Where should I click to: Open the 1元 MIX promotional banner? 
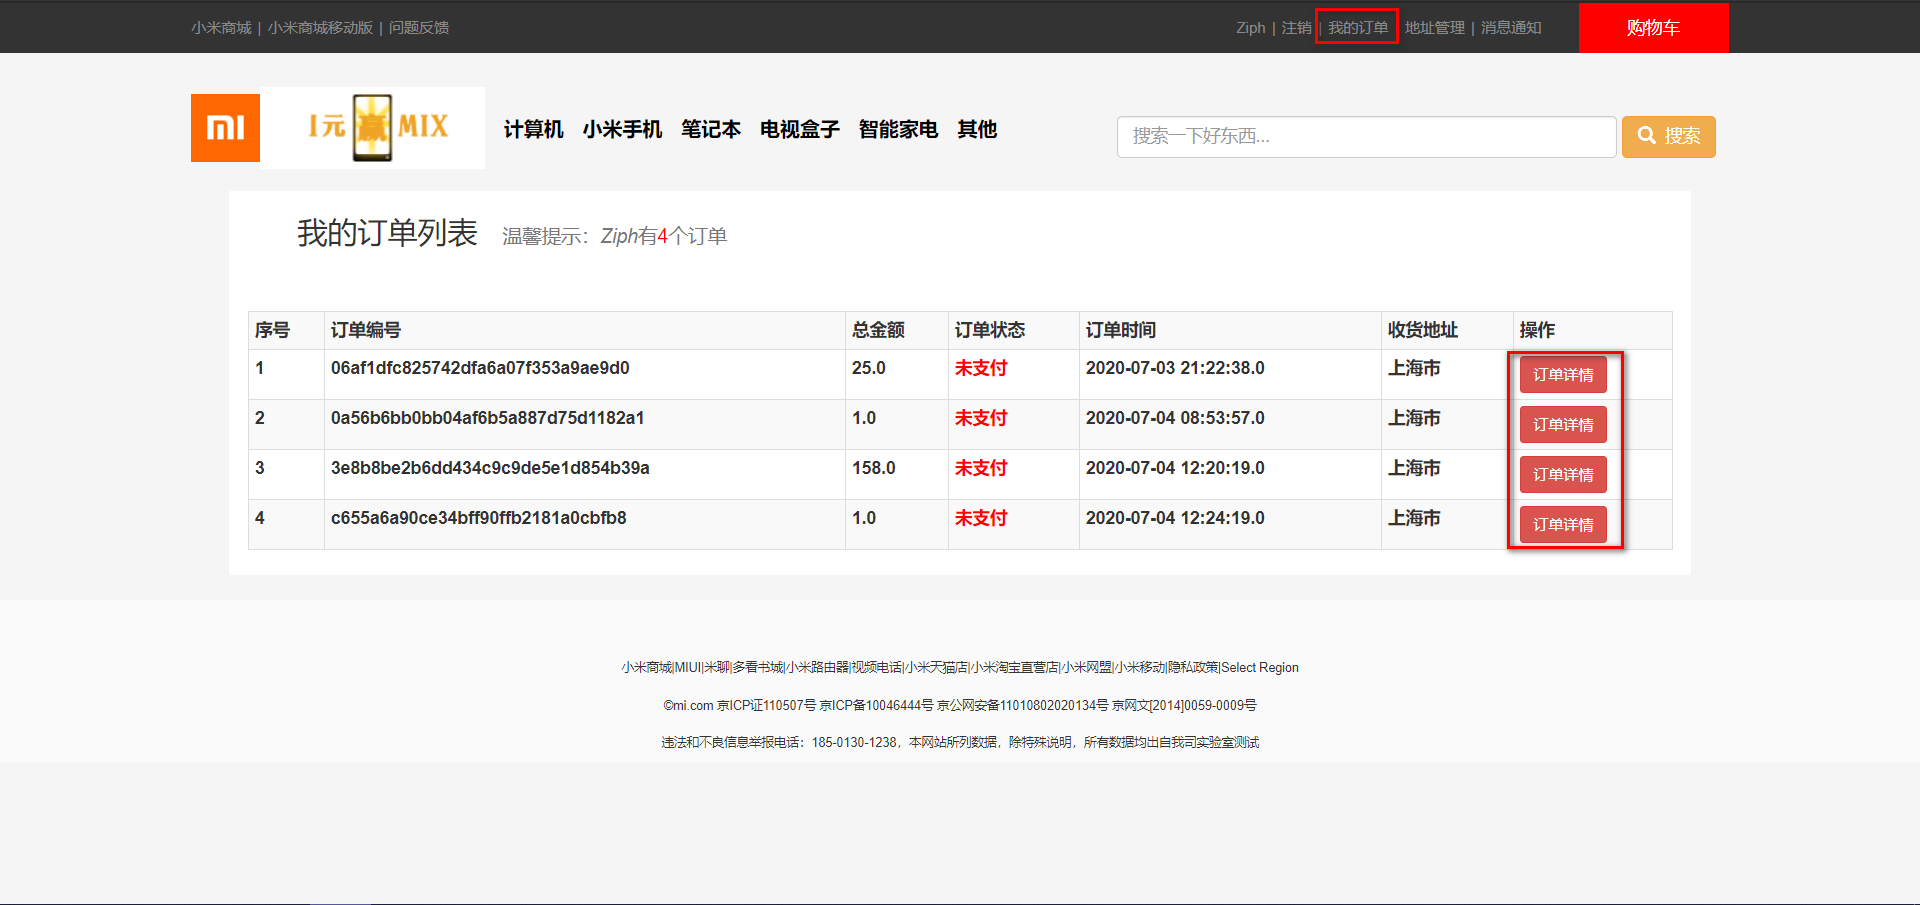coord(373,127)
